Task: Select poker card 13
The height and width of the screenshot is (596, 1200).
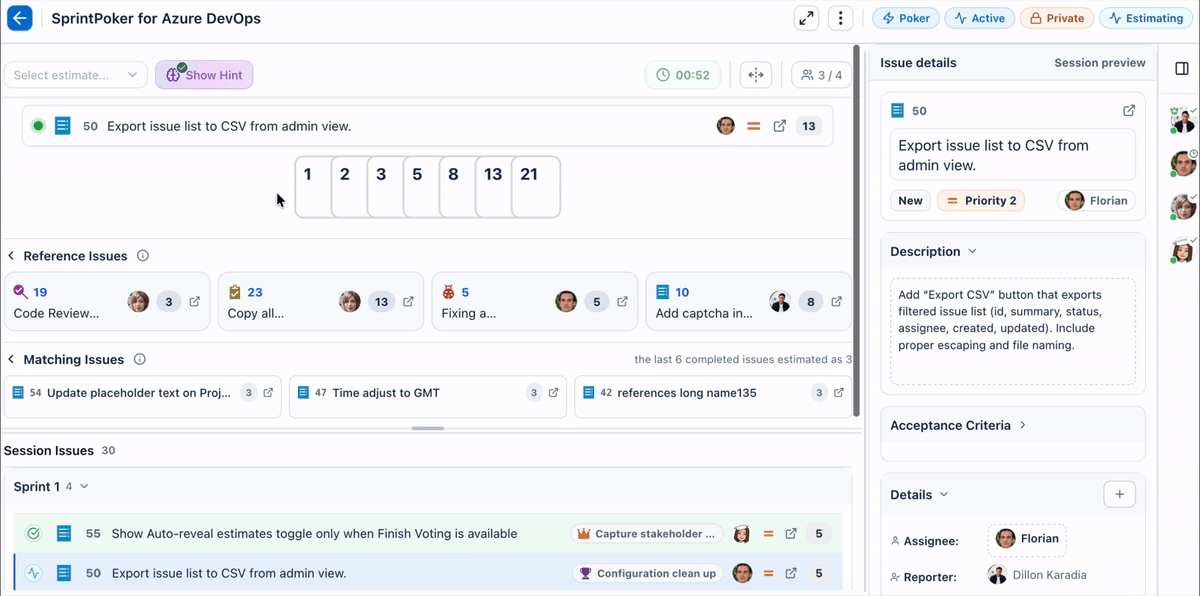Action: click(493, 186)
